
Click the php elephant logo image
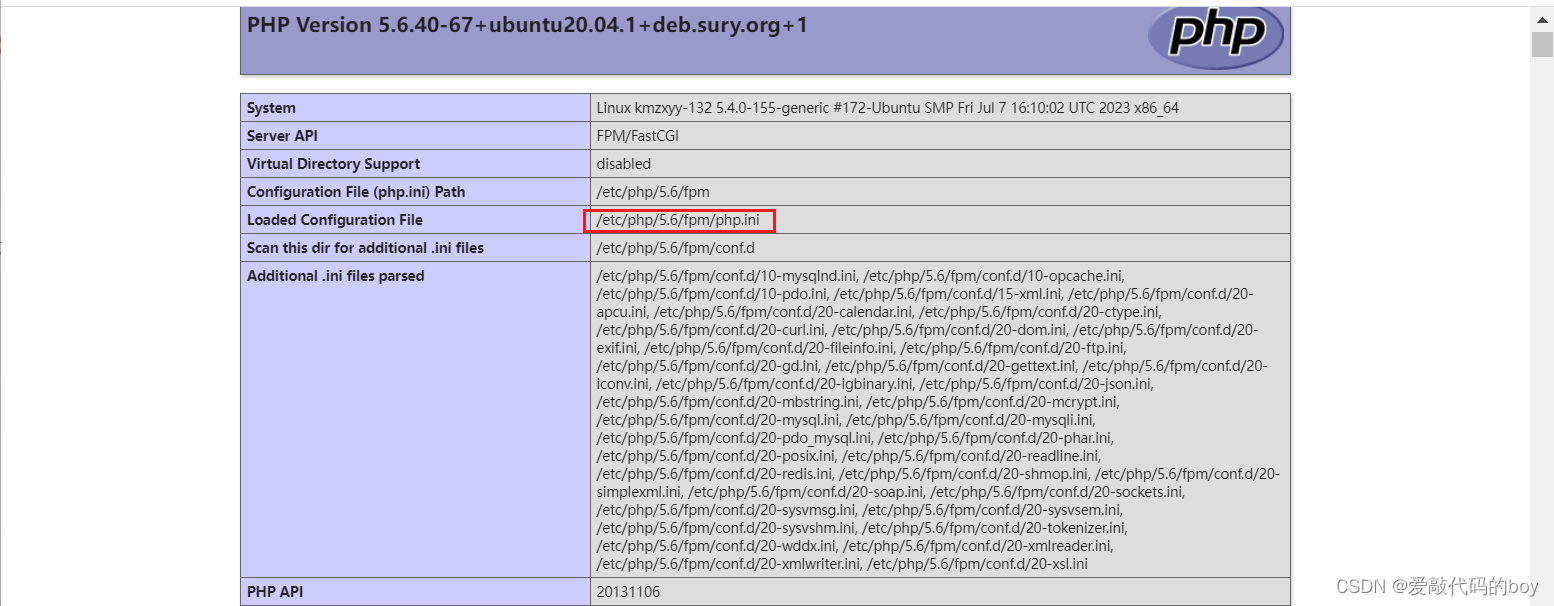click(1215, 36)
